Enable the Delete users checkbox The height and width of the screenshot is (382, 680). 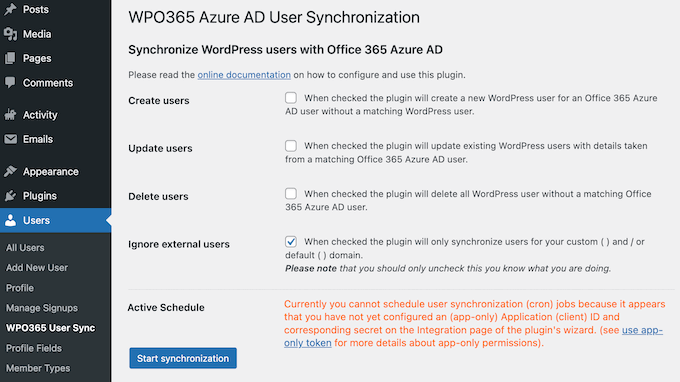(x=291, y=193)
